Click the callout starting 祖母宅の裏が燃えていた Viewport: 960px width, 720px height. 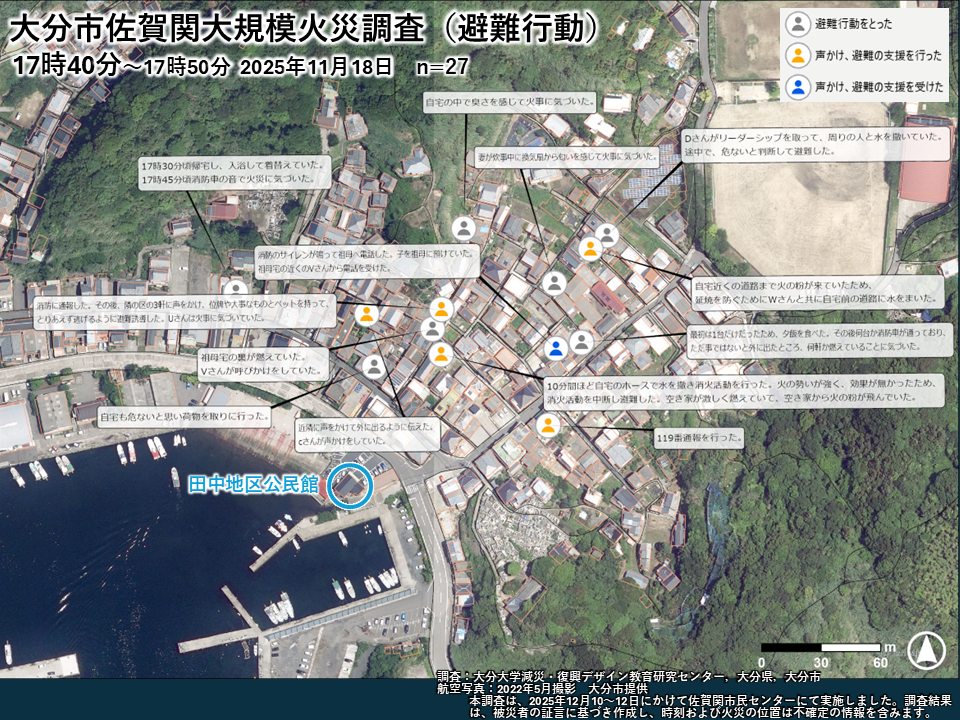[263, 362]
